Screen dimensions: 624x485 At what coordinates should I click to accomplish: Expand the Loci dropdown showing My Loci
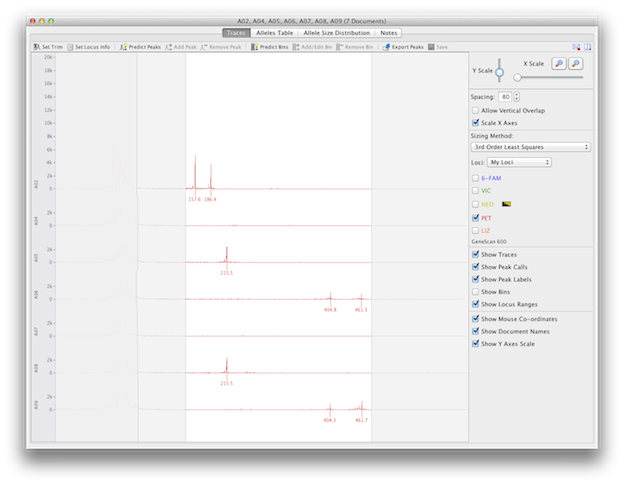tap(520, 161)
